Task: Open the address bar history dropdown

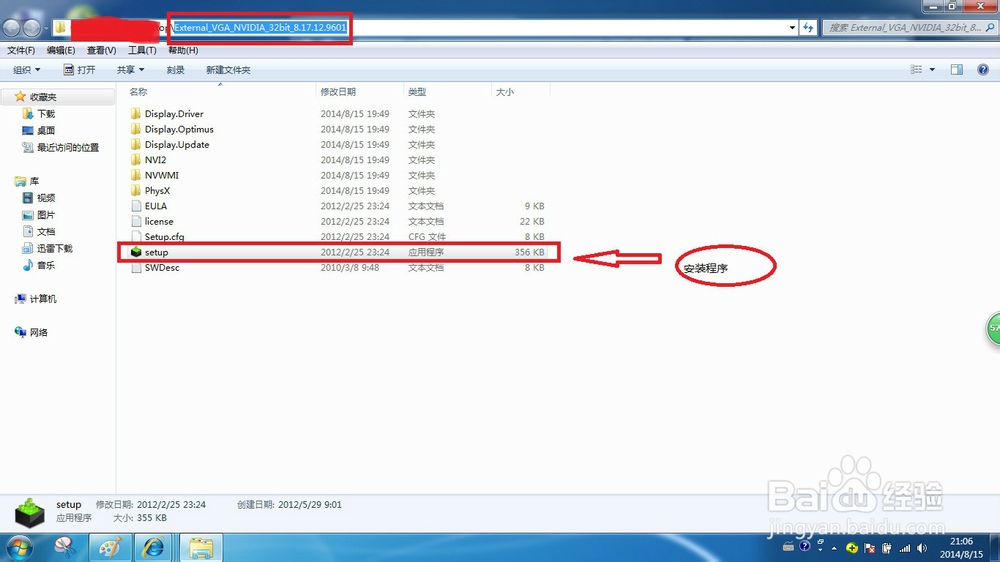Action: pos(792,27)
